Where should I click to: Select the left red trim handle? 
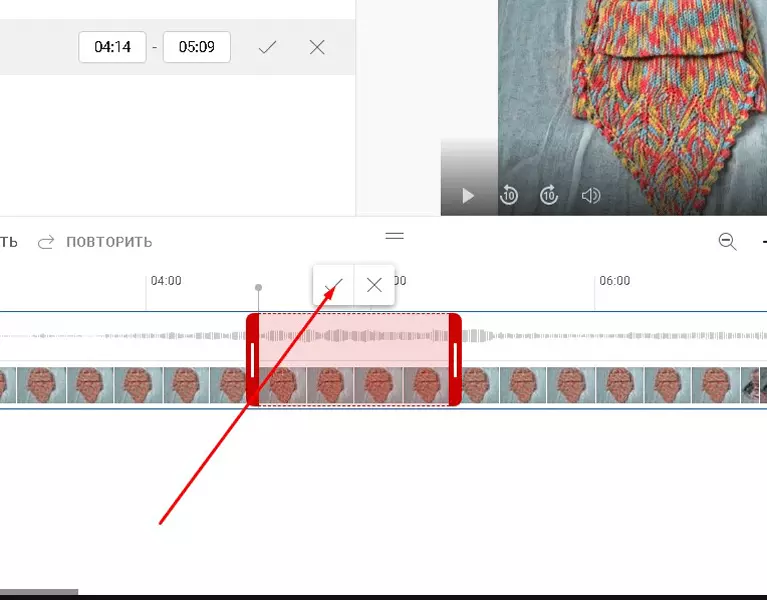click(x=252, y=360)
